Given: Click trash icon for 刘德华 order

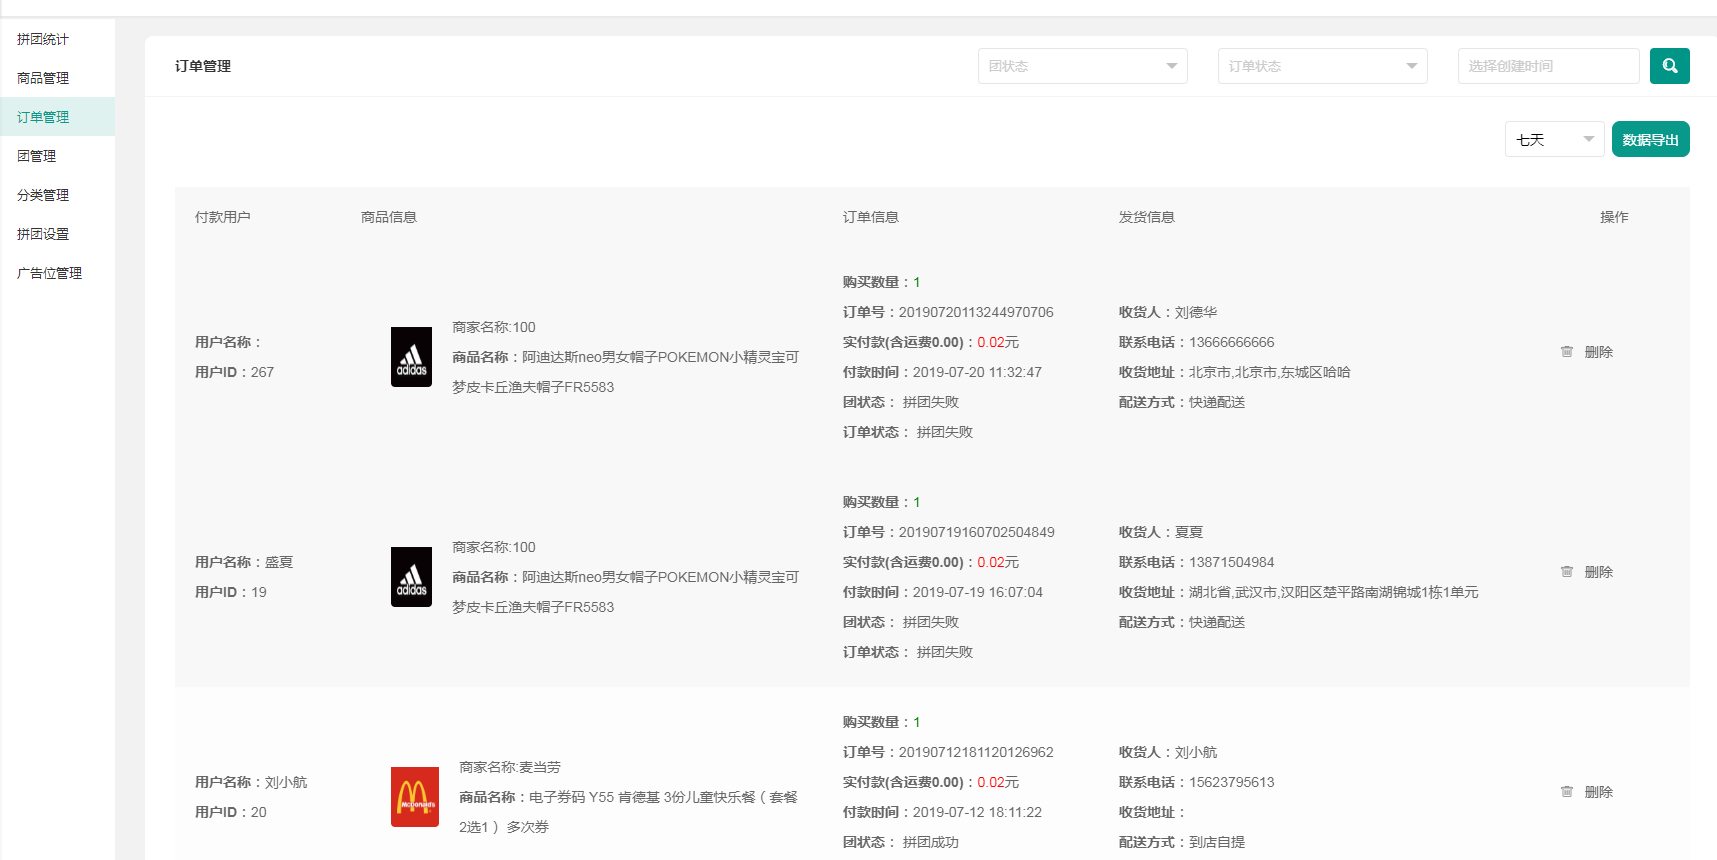Looking at the screenshot, I should 1567,352.
